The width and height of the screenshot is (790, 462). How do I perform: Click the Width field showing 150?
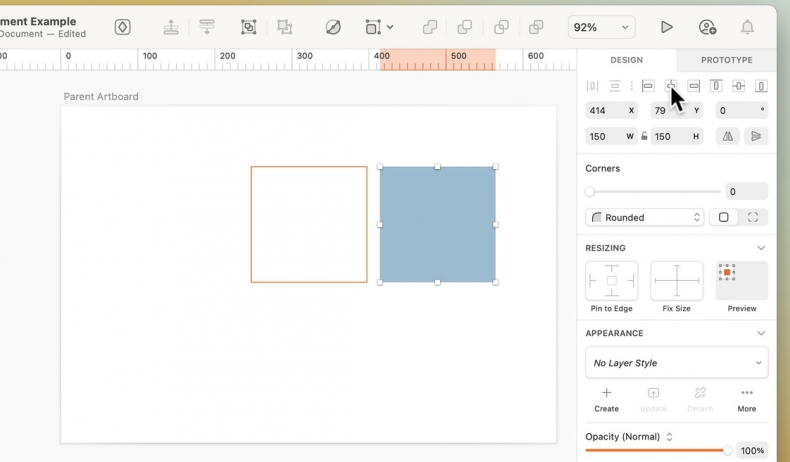pos(612,137)
